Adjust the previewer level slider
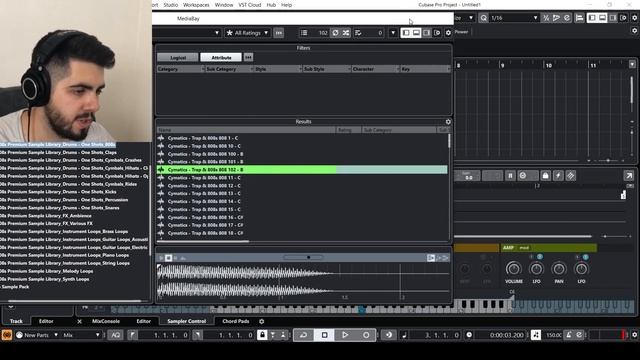This screenshot has width=640, height=360. click(303, 258)
